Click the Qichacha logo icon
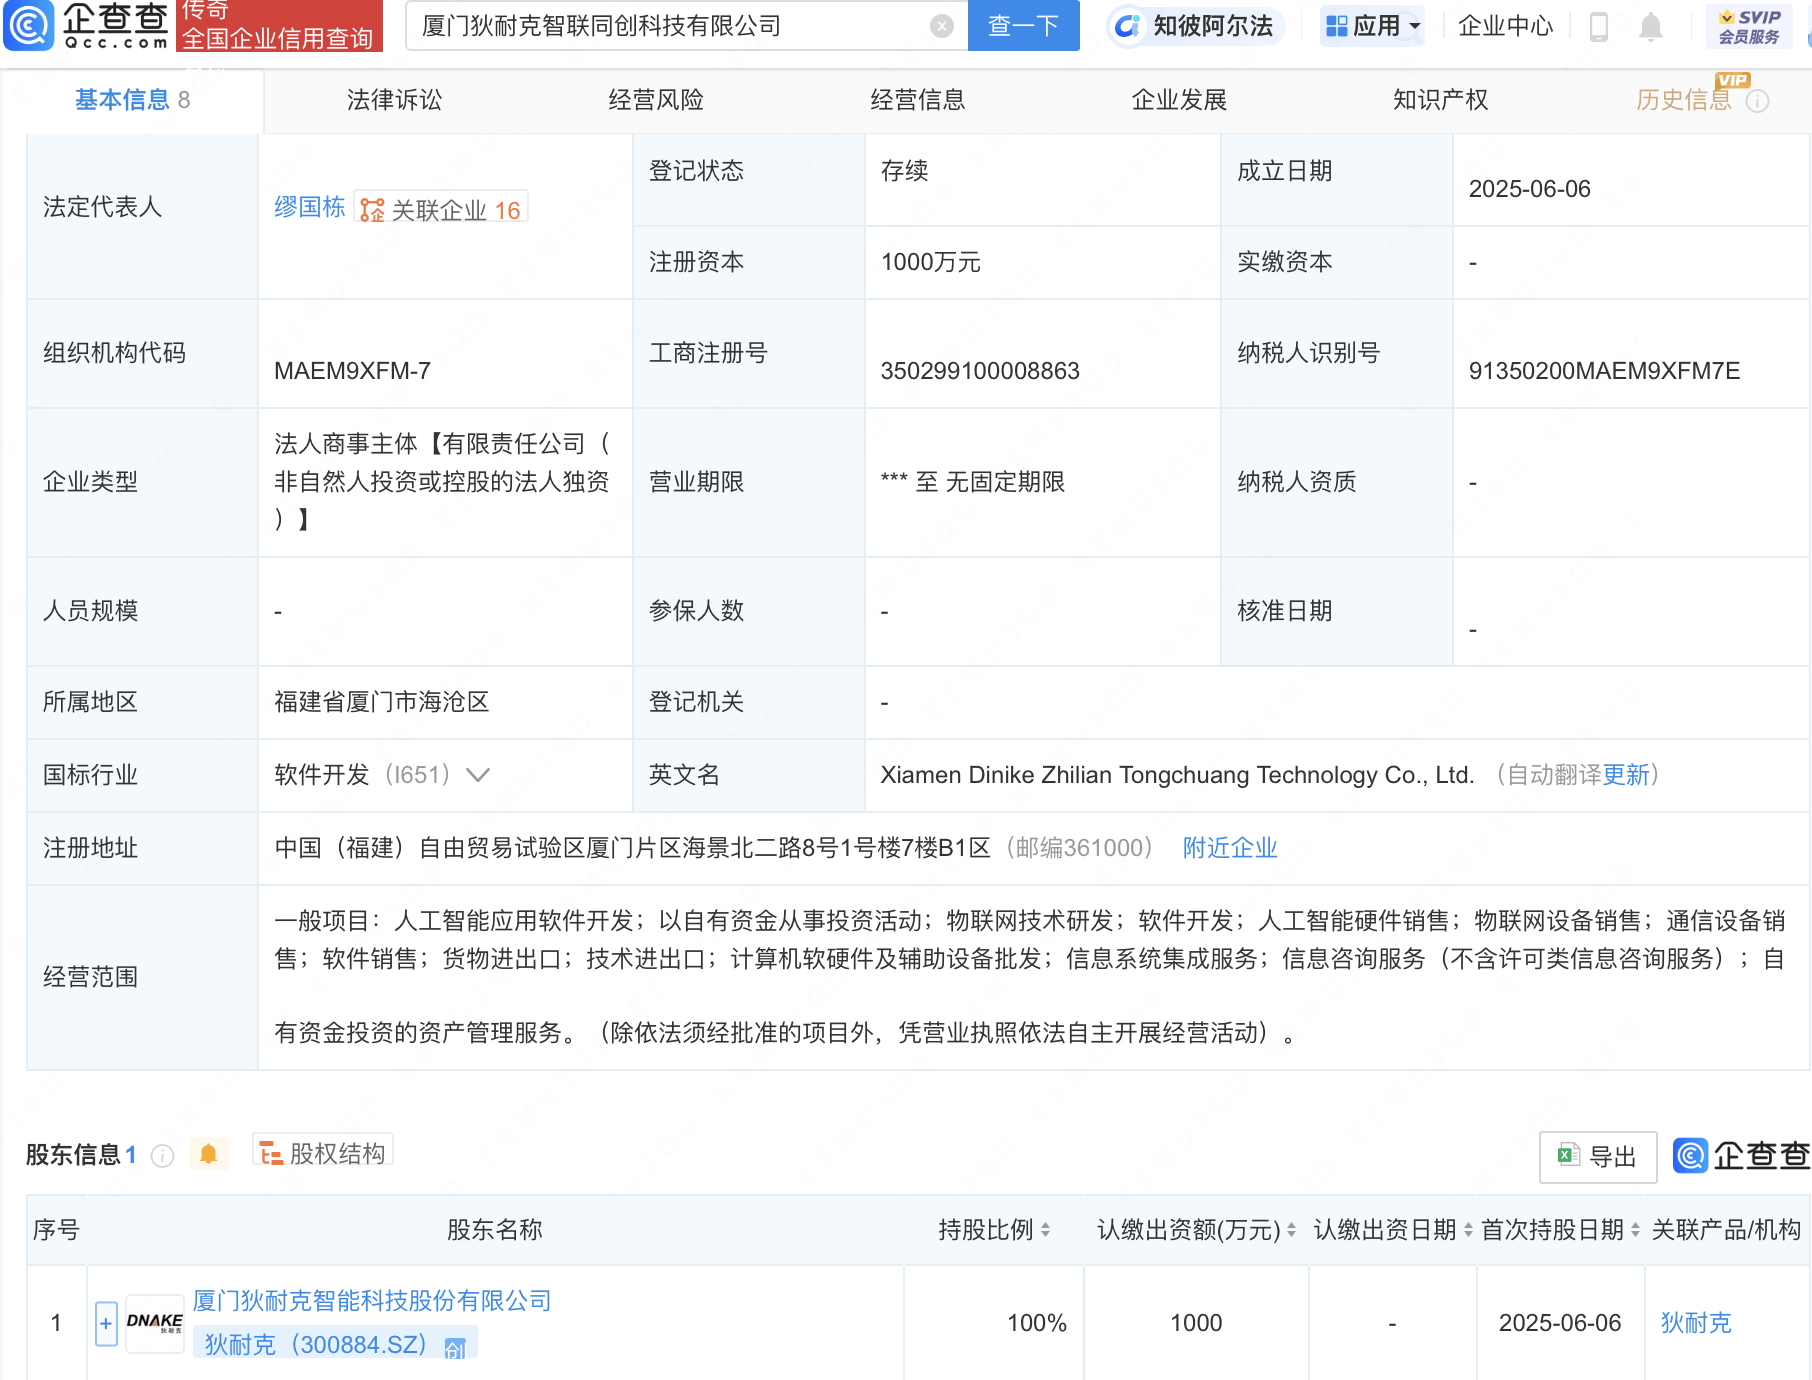 pyautogui.click(x=28, y=25)
